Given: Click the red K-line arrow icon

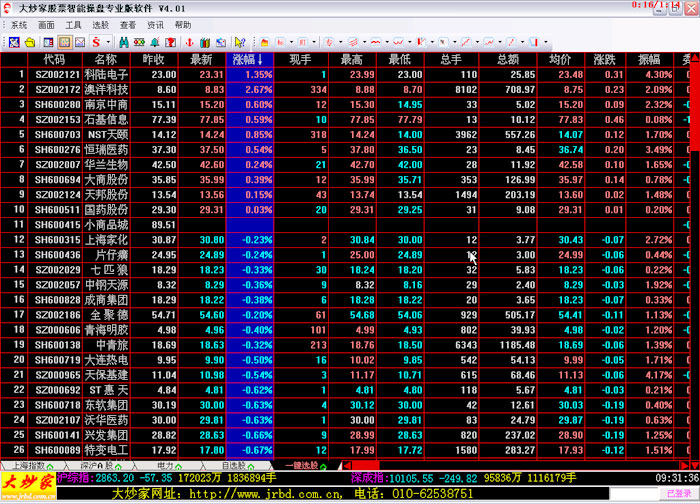Looking at the screenshot, I should point(421,42).
